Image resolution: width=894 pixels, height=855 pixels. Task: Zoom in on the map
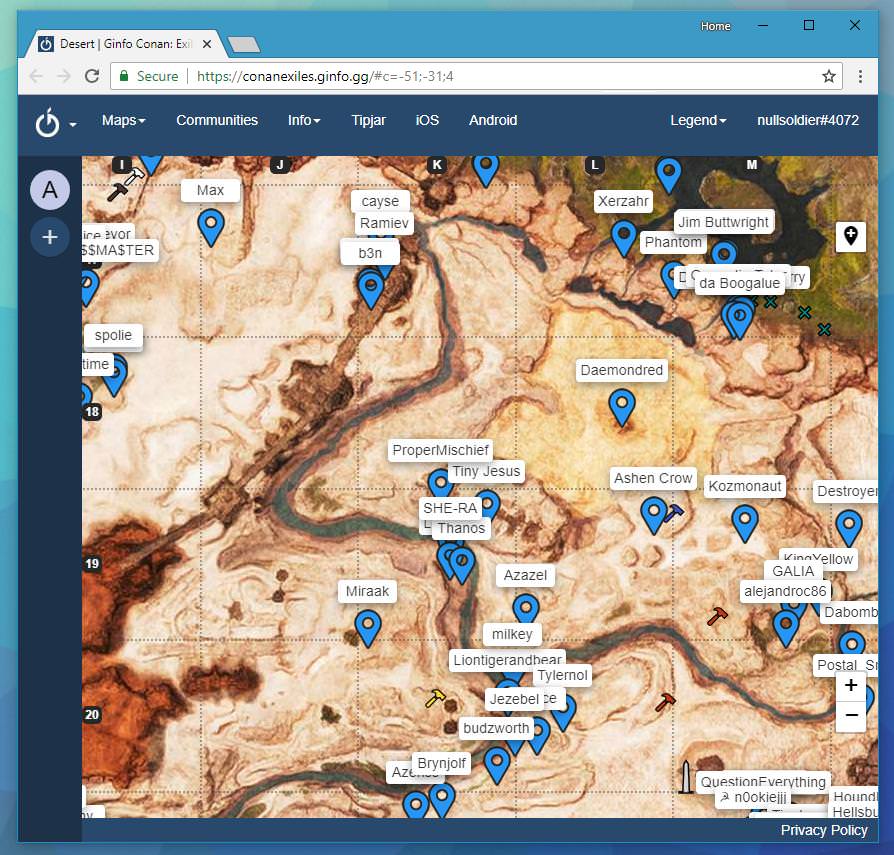(851, 685)
